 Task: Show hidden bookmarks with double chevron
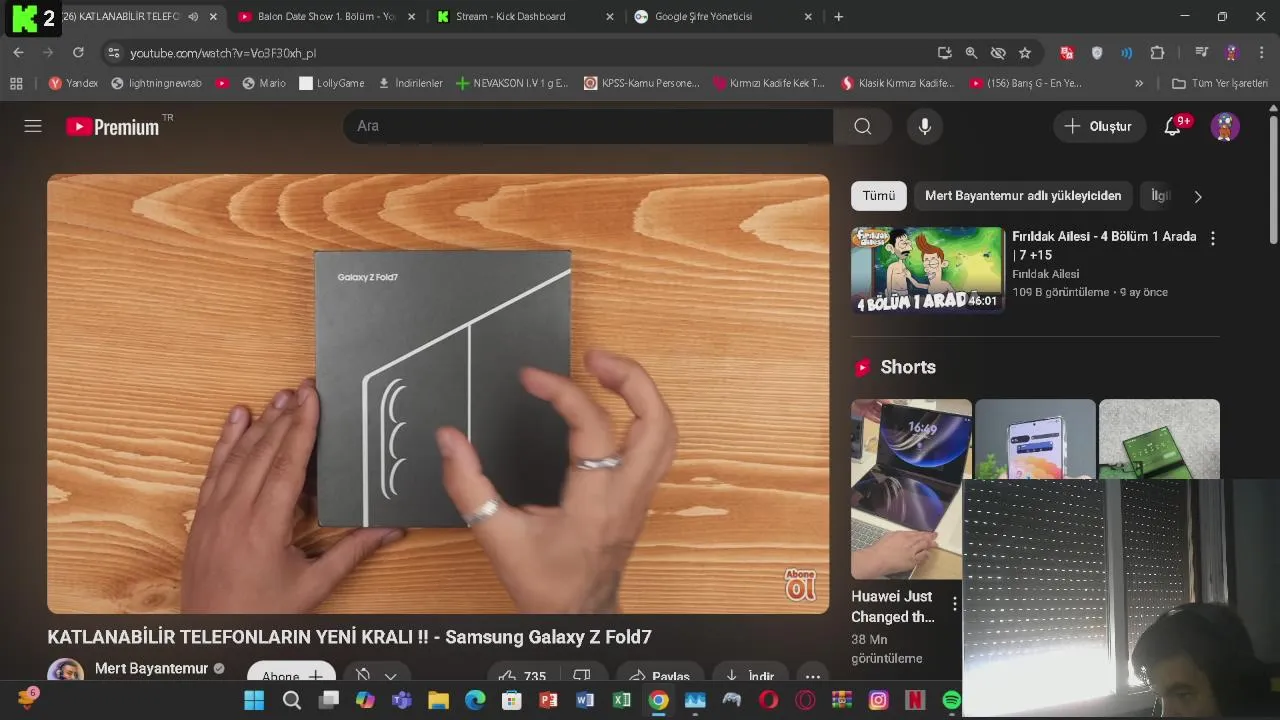(x=1138, y=84)
